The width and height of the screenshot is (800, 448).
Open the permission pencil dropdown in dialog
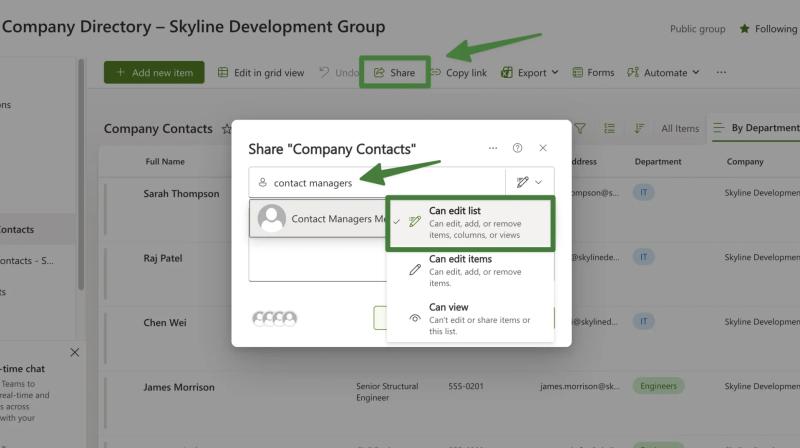(x=529, y=182)
